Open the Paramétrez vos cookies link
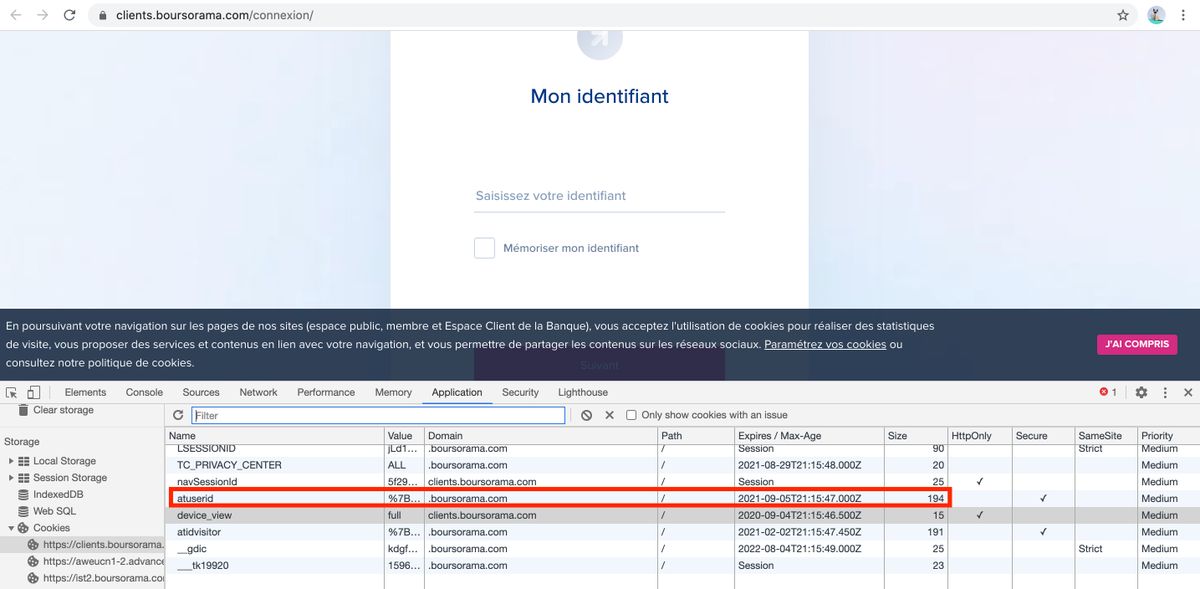 [x=825, y=344]
